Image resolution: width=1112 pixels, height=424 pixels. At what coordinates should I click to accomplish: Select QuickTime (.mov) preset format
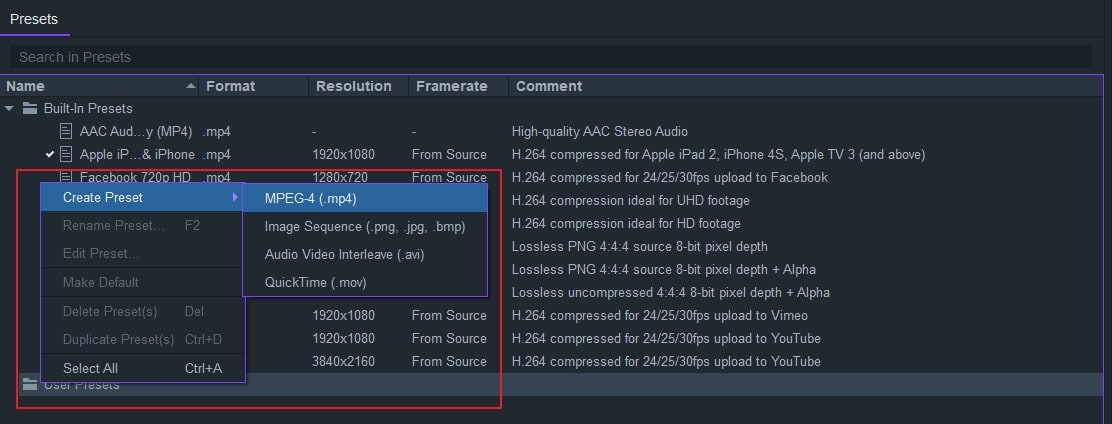315,282
